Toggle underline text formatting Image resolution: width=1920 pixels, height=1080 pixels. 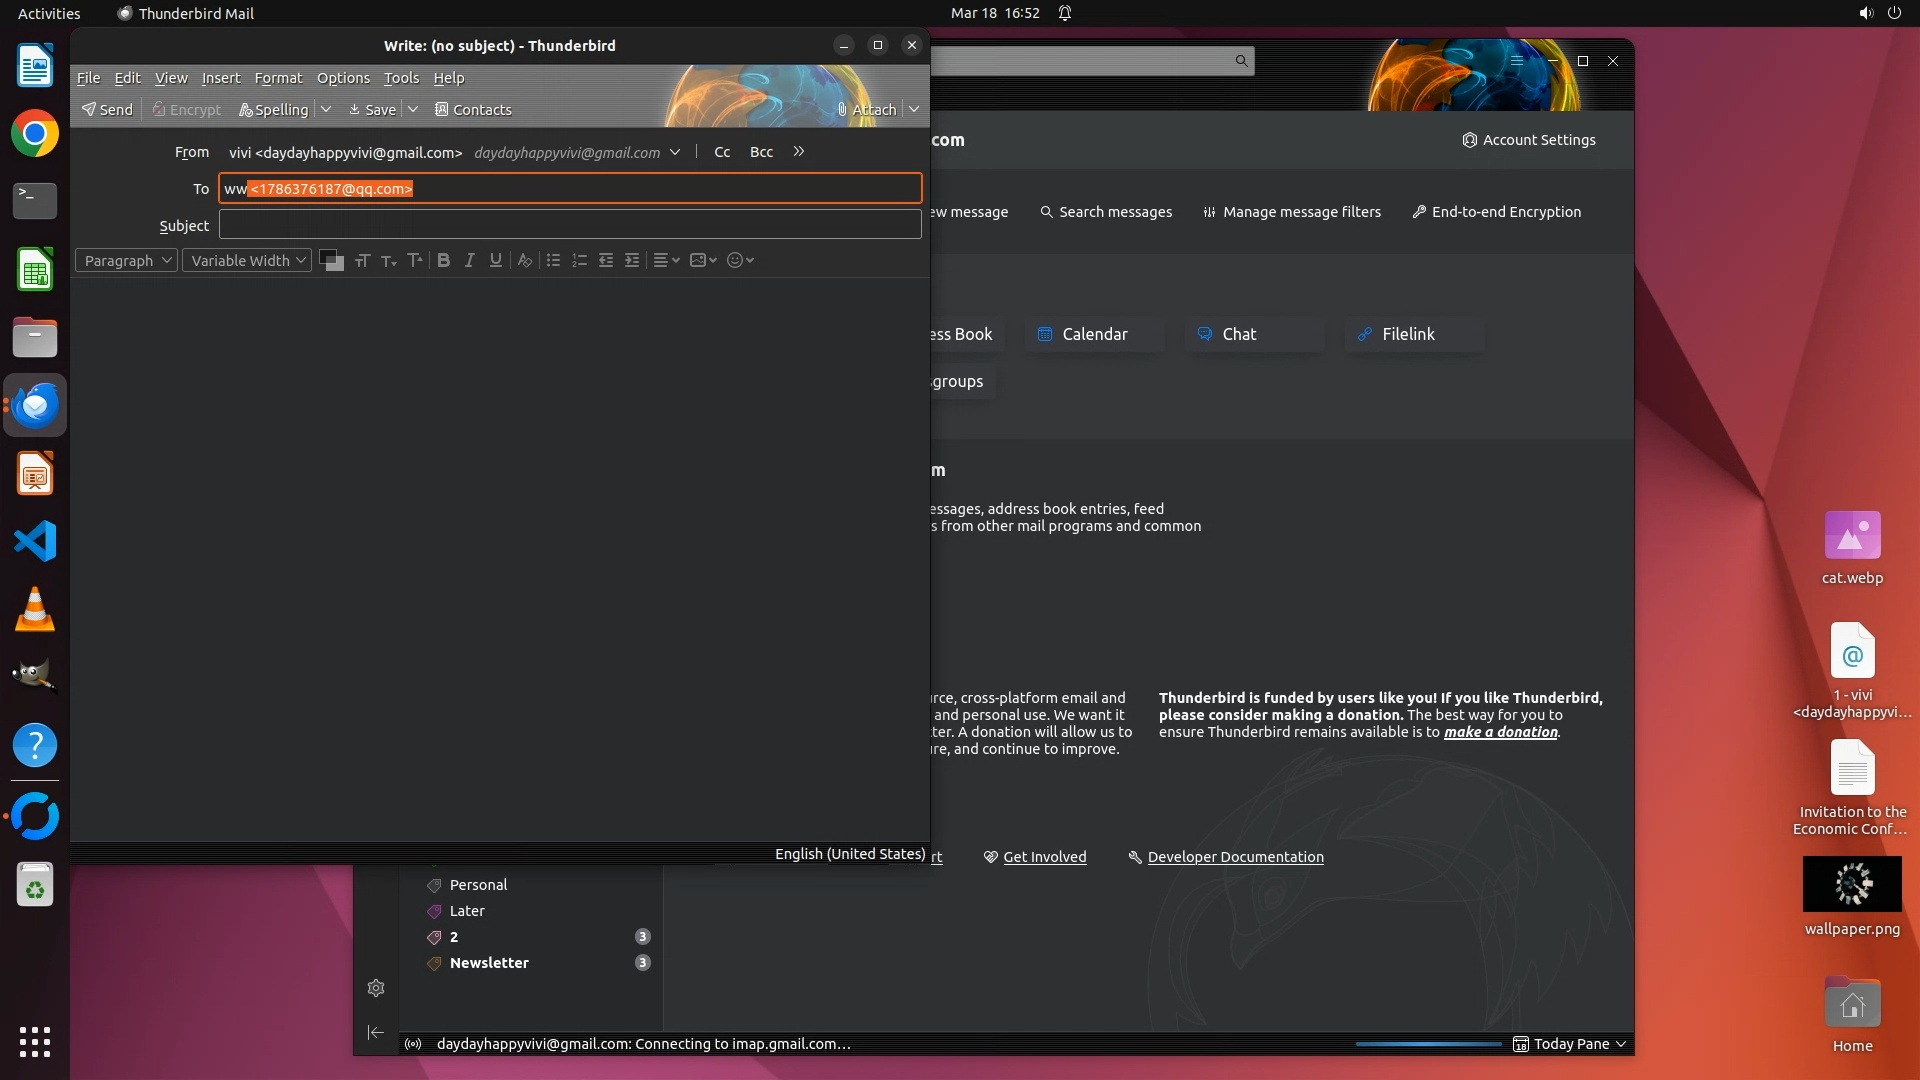[495, 260]
